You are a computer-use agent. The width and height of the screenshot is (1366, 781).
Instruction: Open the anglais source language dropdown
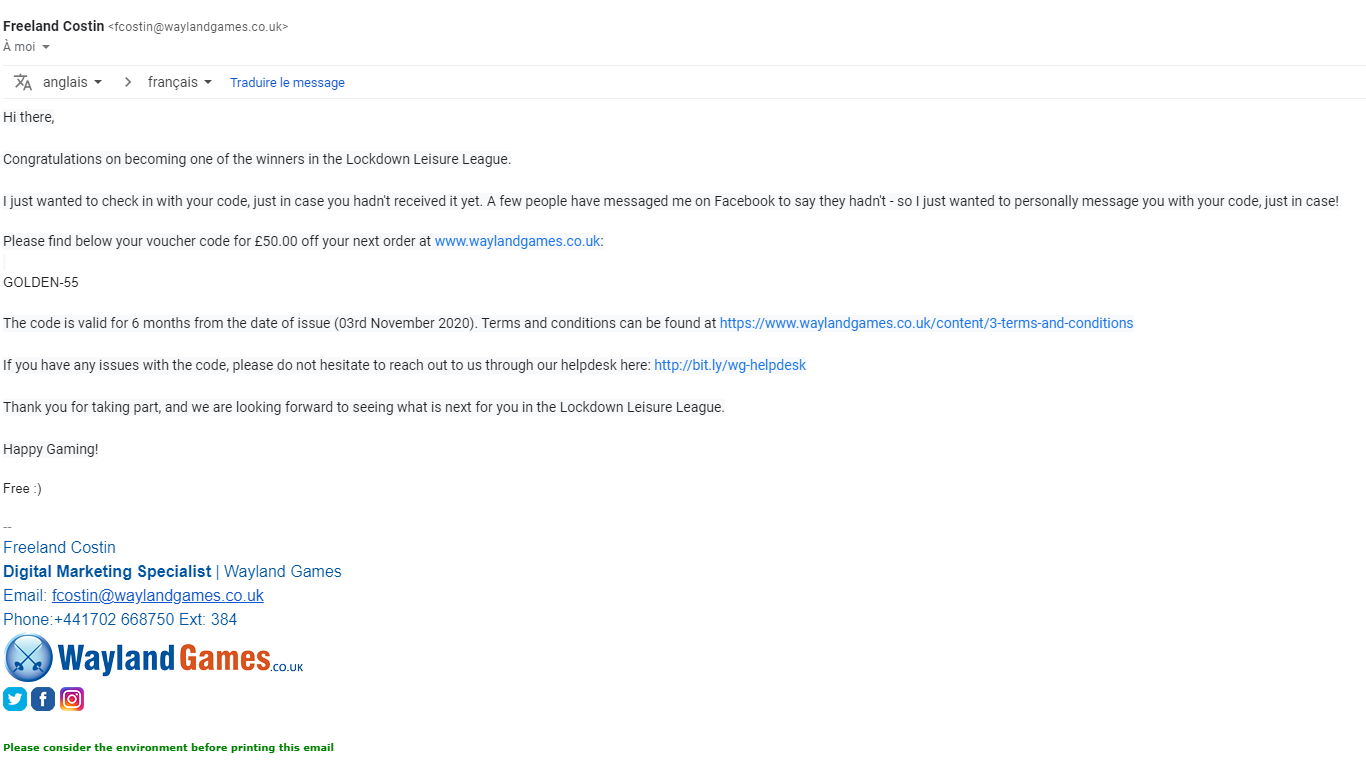coord(72,82)
